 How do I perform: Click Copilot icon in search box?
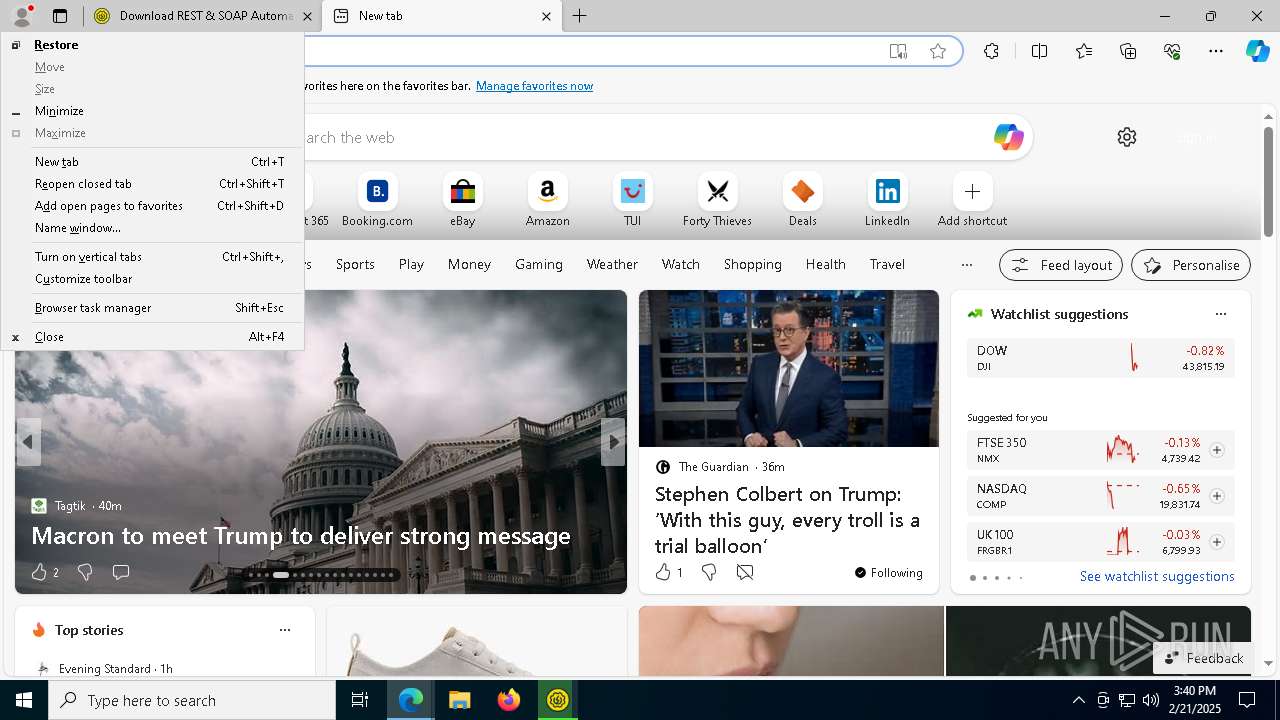coord(1008,137)
